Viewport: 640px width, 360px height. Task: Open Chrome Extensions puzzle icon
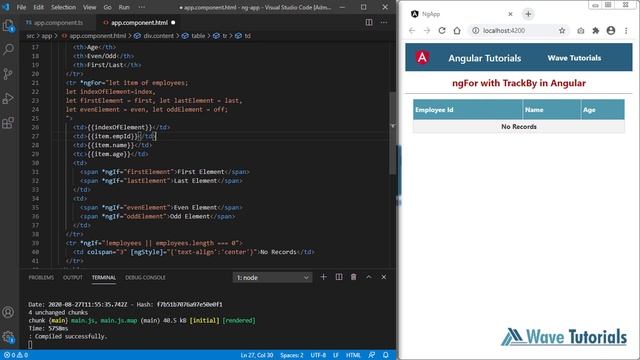pyautogui.click(x=596, y=31)
